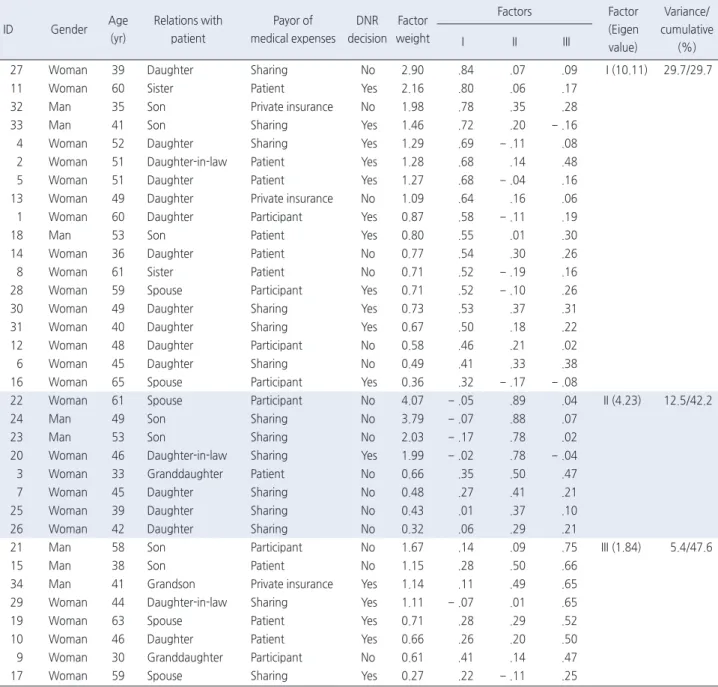Select 'I (10.11)' eigen value cell

[x=626, y=70]
